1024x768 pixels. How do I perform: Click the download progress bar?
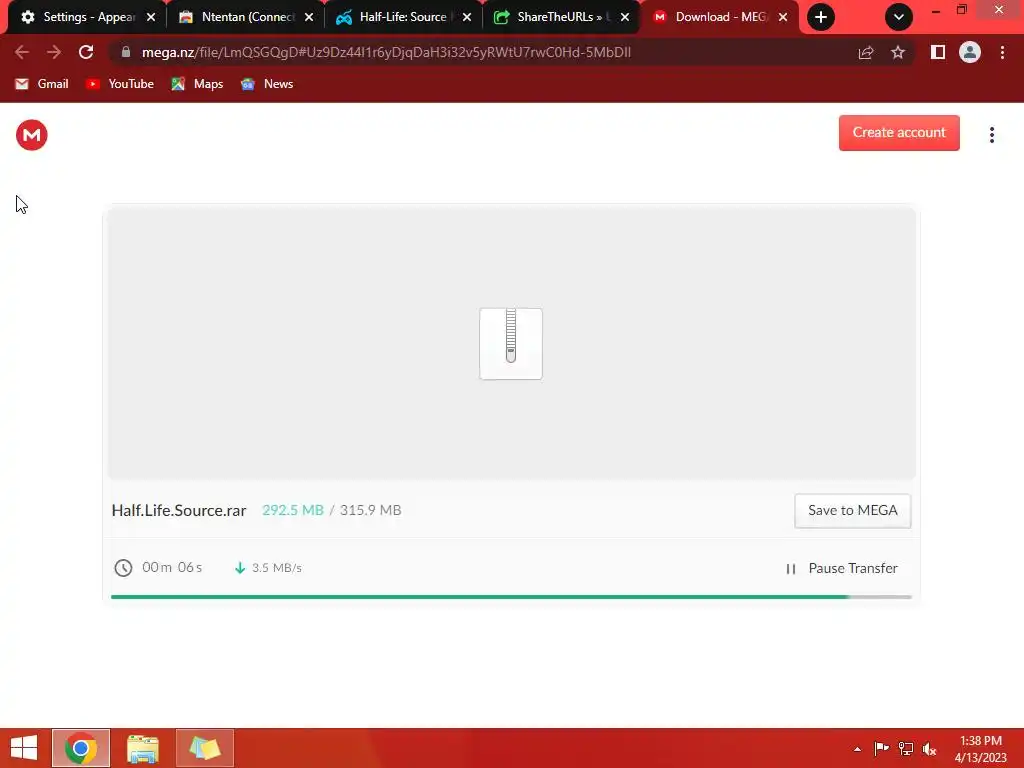(511, 597)
